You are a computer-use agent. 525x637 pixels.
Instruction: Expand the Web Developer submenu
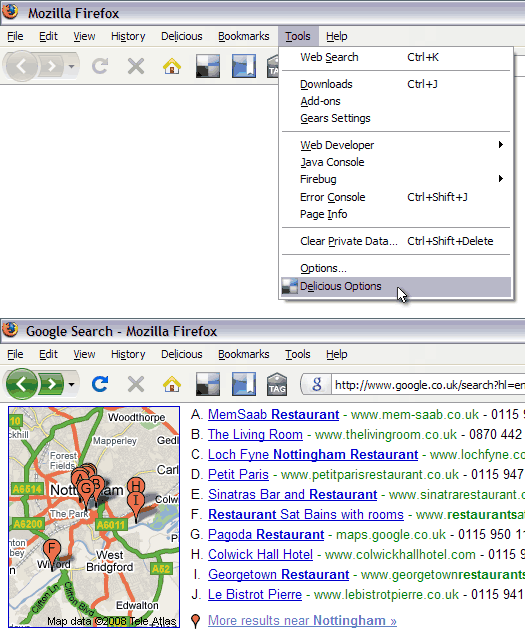[x=396, y=145]
